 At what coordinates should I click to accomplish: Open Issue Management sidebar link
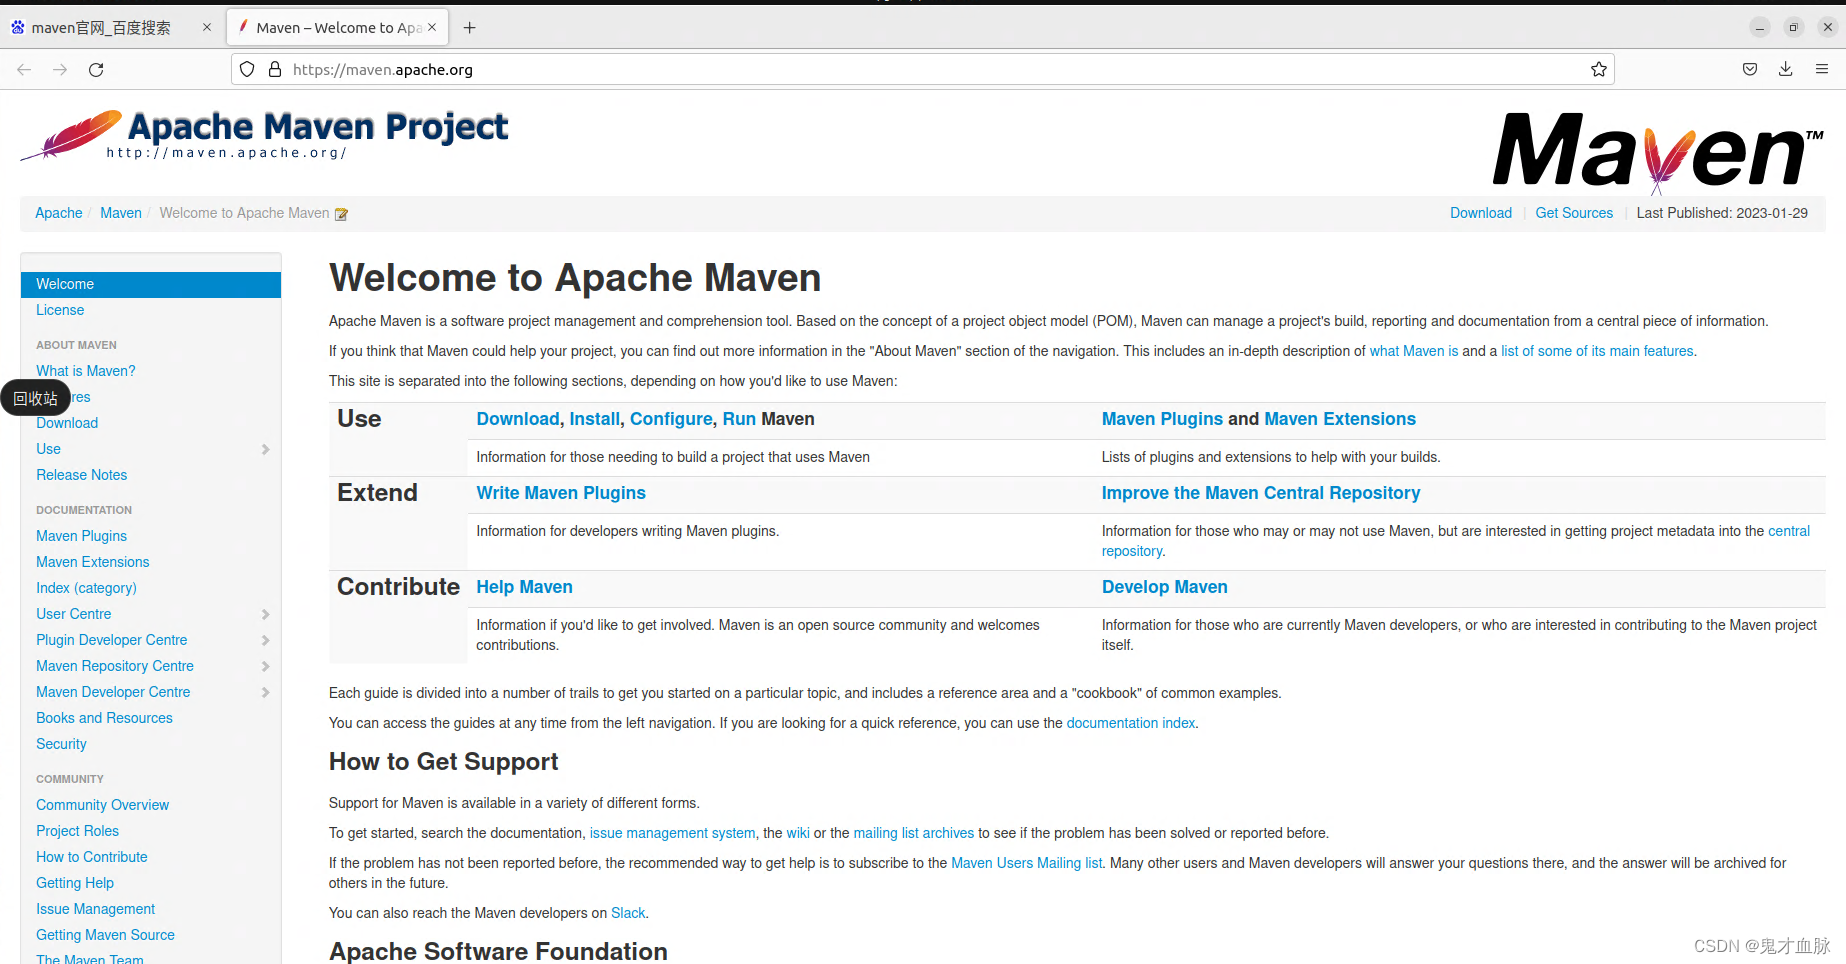(x=96, y=909)
